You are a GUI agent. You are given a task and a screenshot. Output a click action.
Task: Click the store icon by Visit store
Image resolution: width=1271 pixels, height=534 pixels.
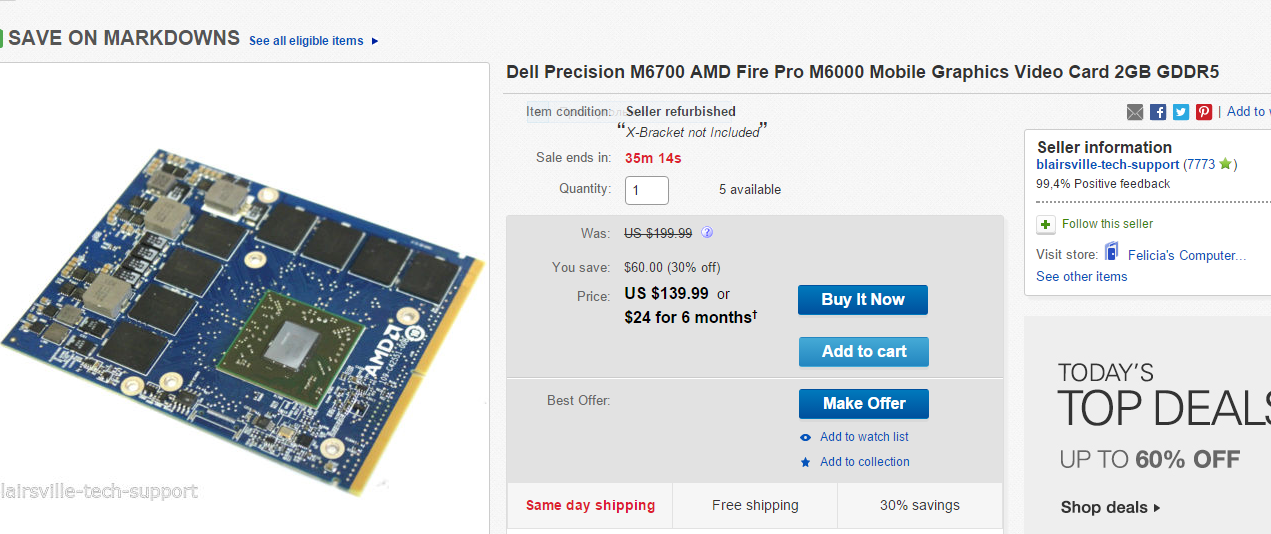(x=1111, y=254)
